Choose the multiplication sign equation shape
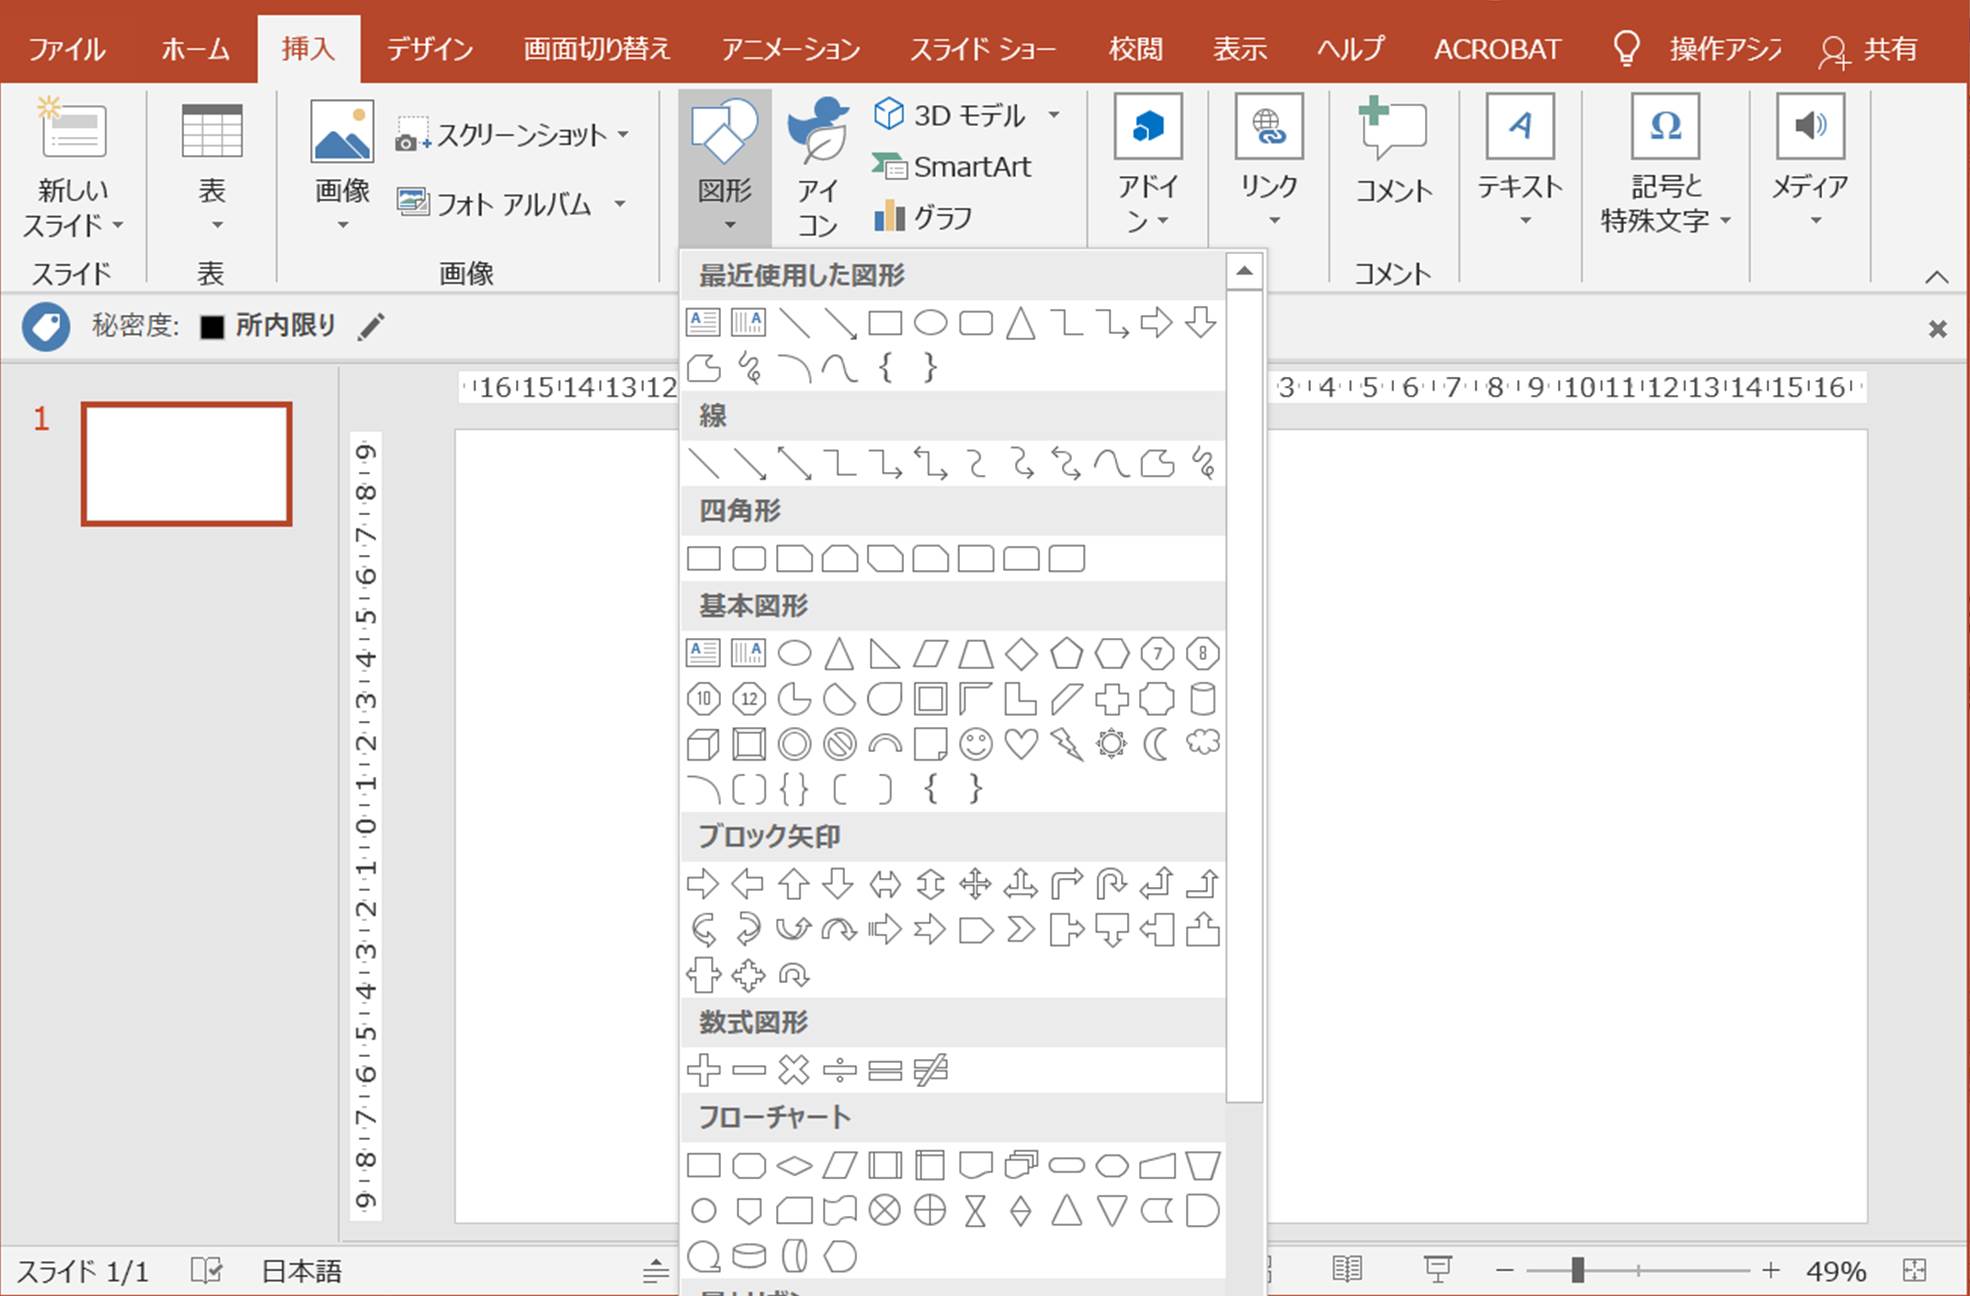This screenshot has height=1296, width=1970. [x=794, y=1070]
